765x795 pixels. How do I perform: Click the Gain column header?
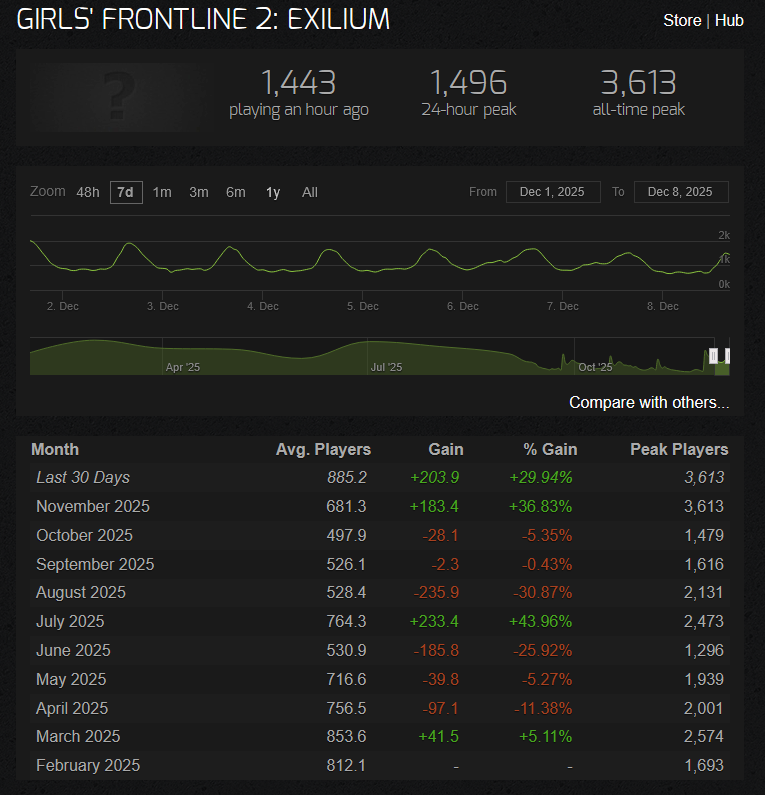[446, 449]
